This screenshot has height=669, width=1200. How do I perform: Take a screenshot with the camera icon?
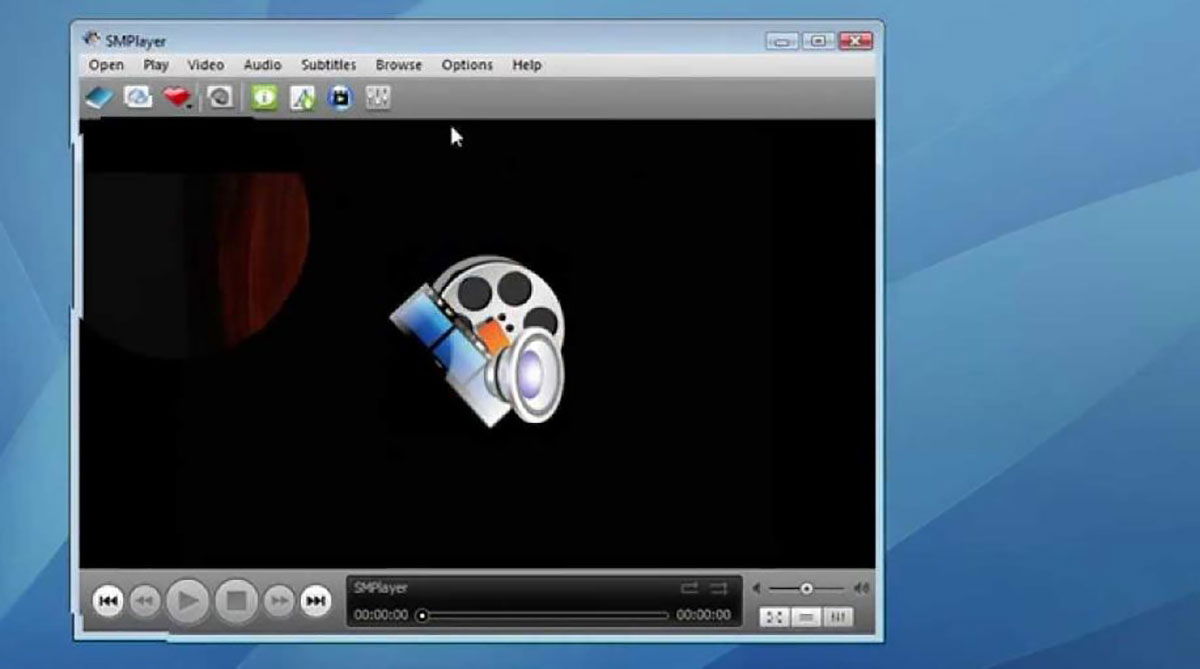(x=221, y=97)
